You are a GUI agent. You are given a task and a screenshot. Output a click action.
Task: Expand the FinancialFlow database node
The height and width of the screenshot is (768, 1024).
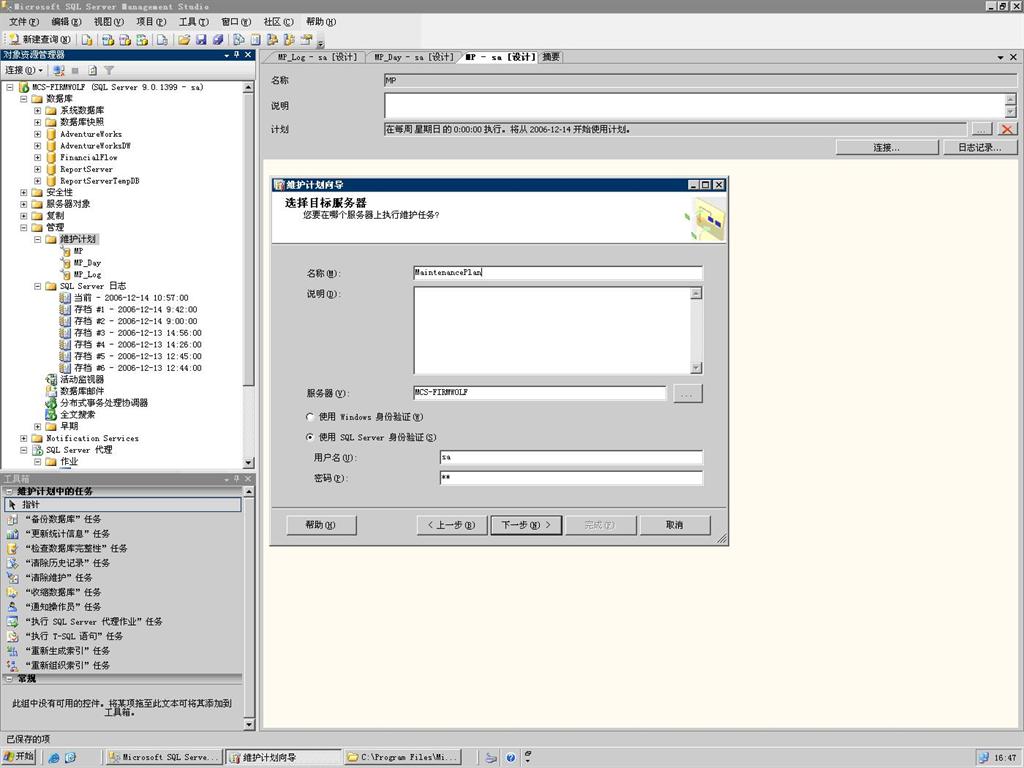pyautogui.click(x=38, y=157)
